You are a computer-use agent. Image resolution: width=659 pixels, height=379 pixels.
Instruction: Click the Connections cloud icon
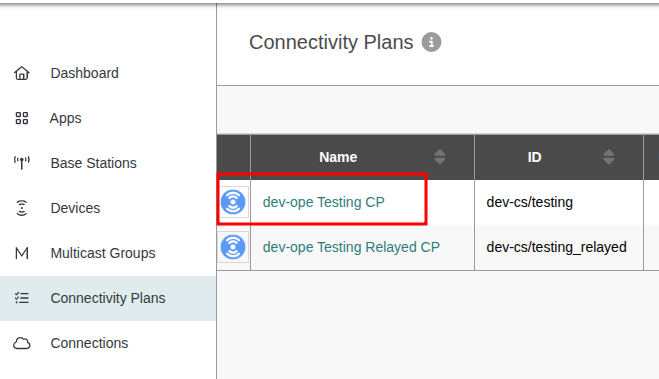22,343
